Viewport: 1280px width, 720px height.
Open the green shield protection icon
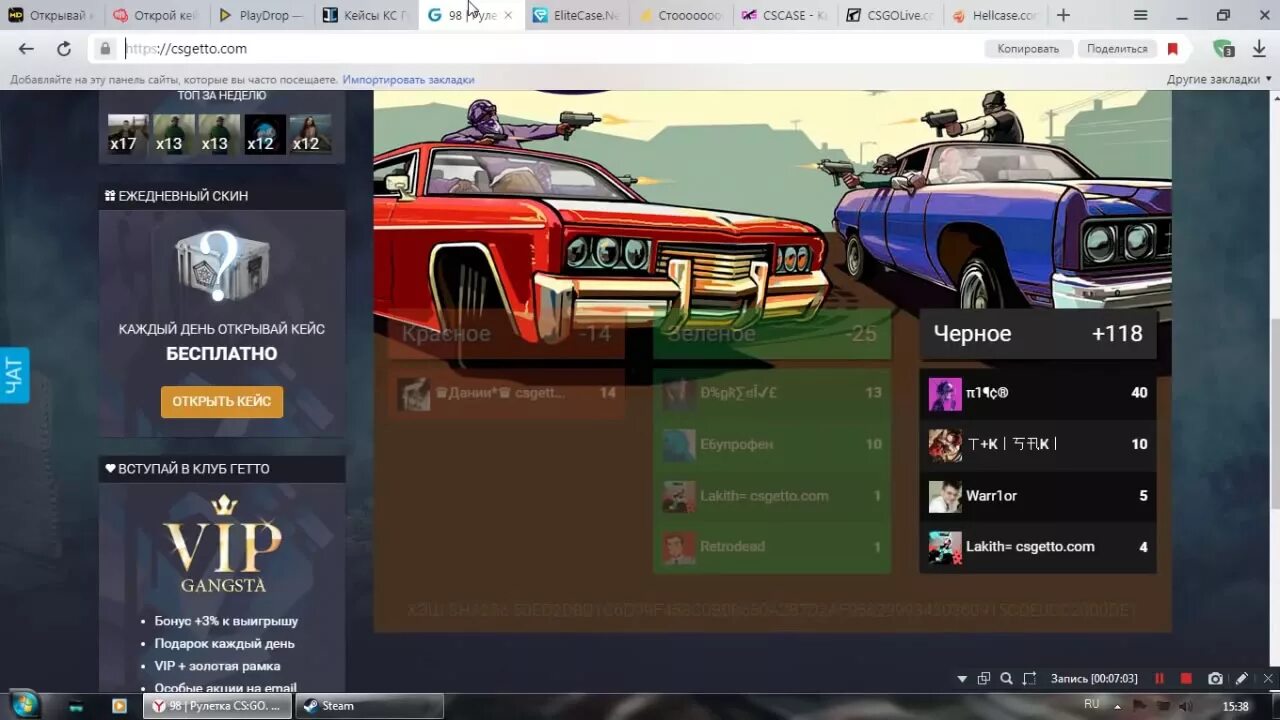[x=1223, y=49]
